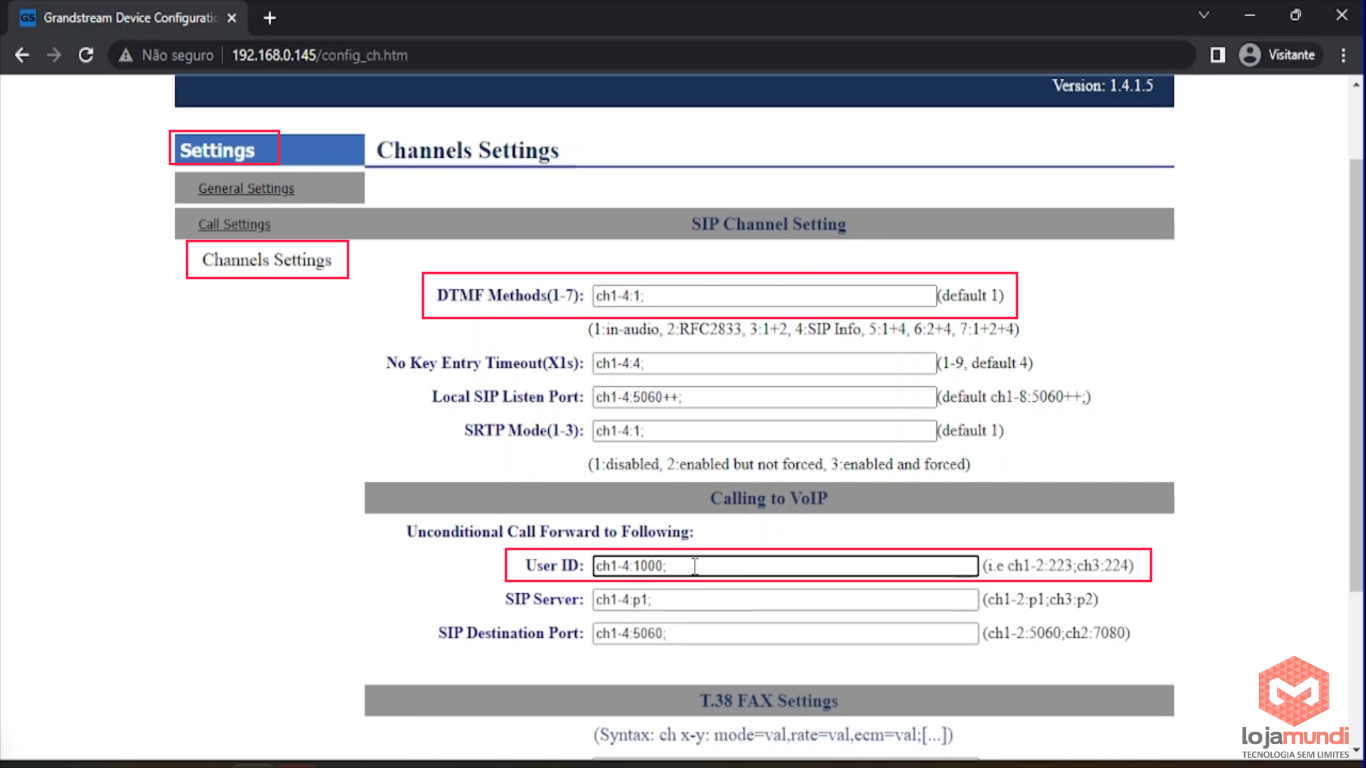Viewport: 1366px width, 768px height.
Task: Click the SRTP Mode input field
Action: click(x=764, y=431)
